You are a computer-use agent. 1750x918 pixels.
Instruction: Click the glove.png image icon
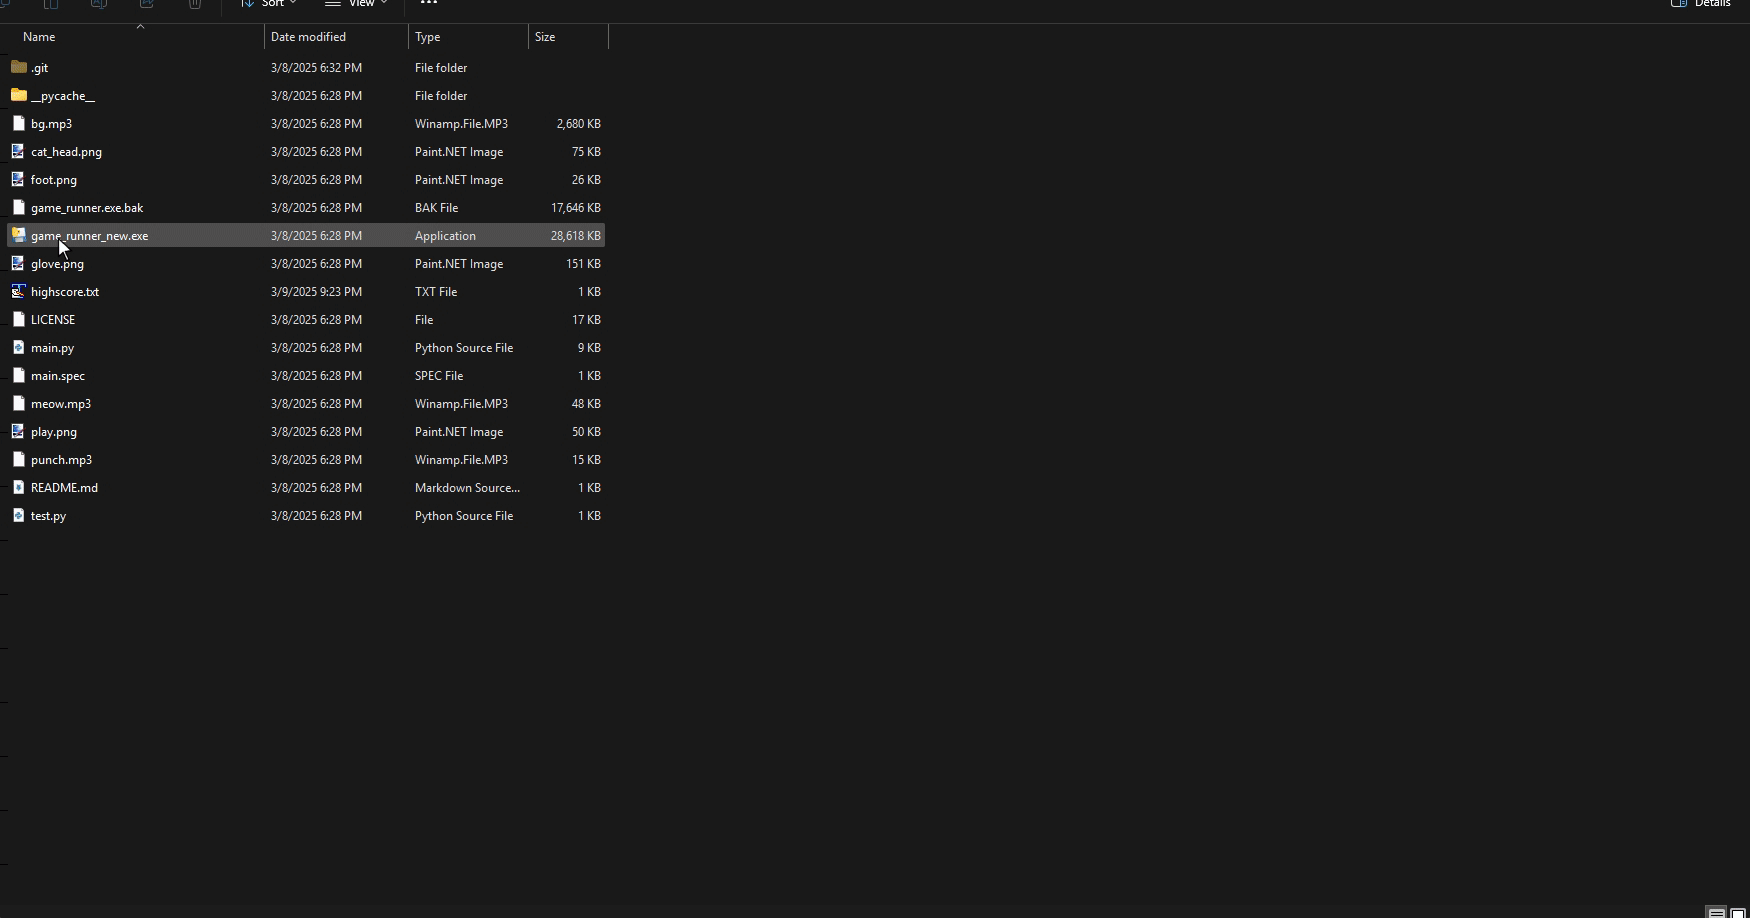pos(18,263)
